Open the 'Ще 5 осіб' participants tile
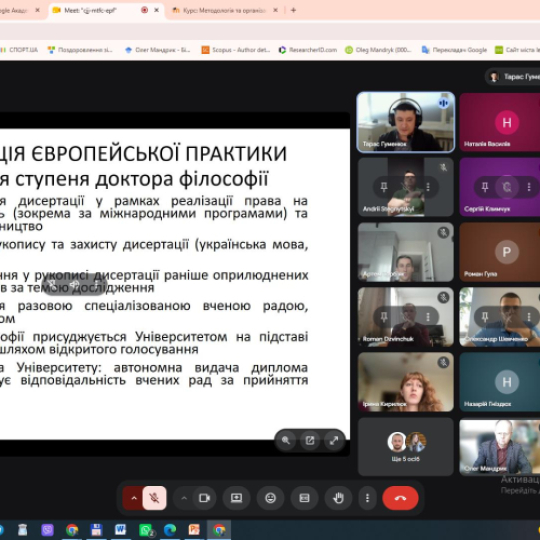Screen dimensions: 540x540 coord(406,447)
